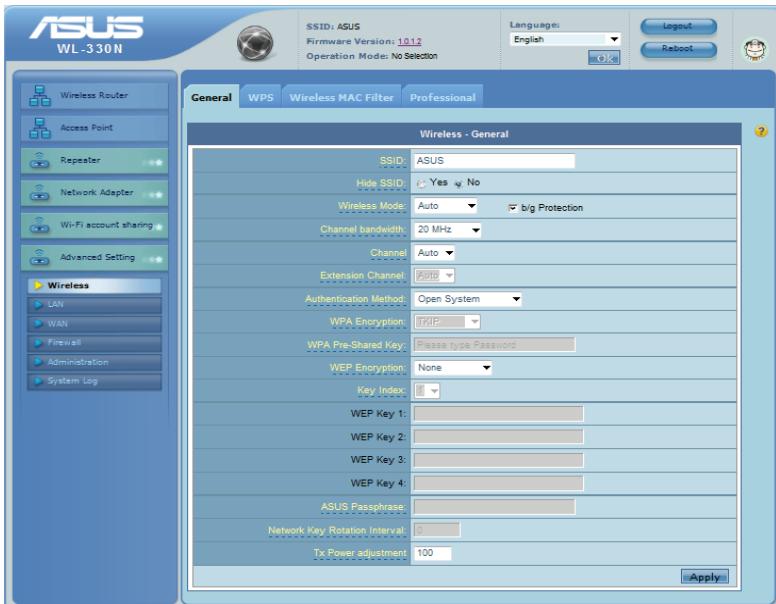
Task: Open the Key Index dropdown
Action: (x=427, y=391)
